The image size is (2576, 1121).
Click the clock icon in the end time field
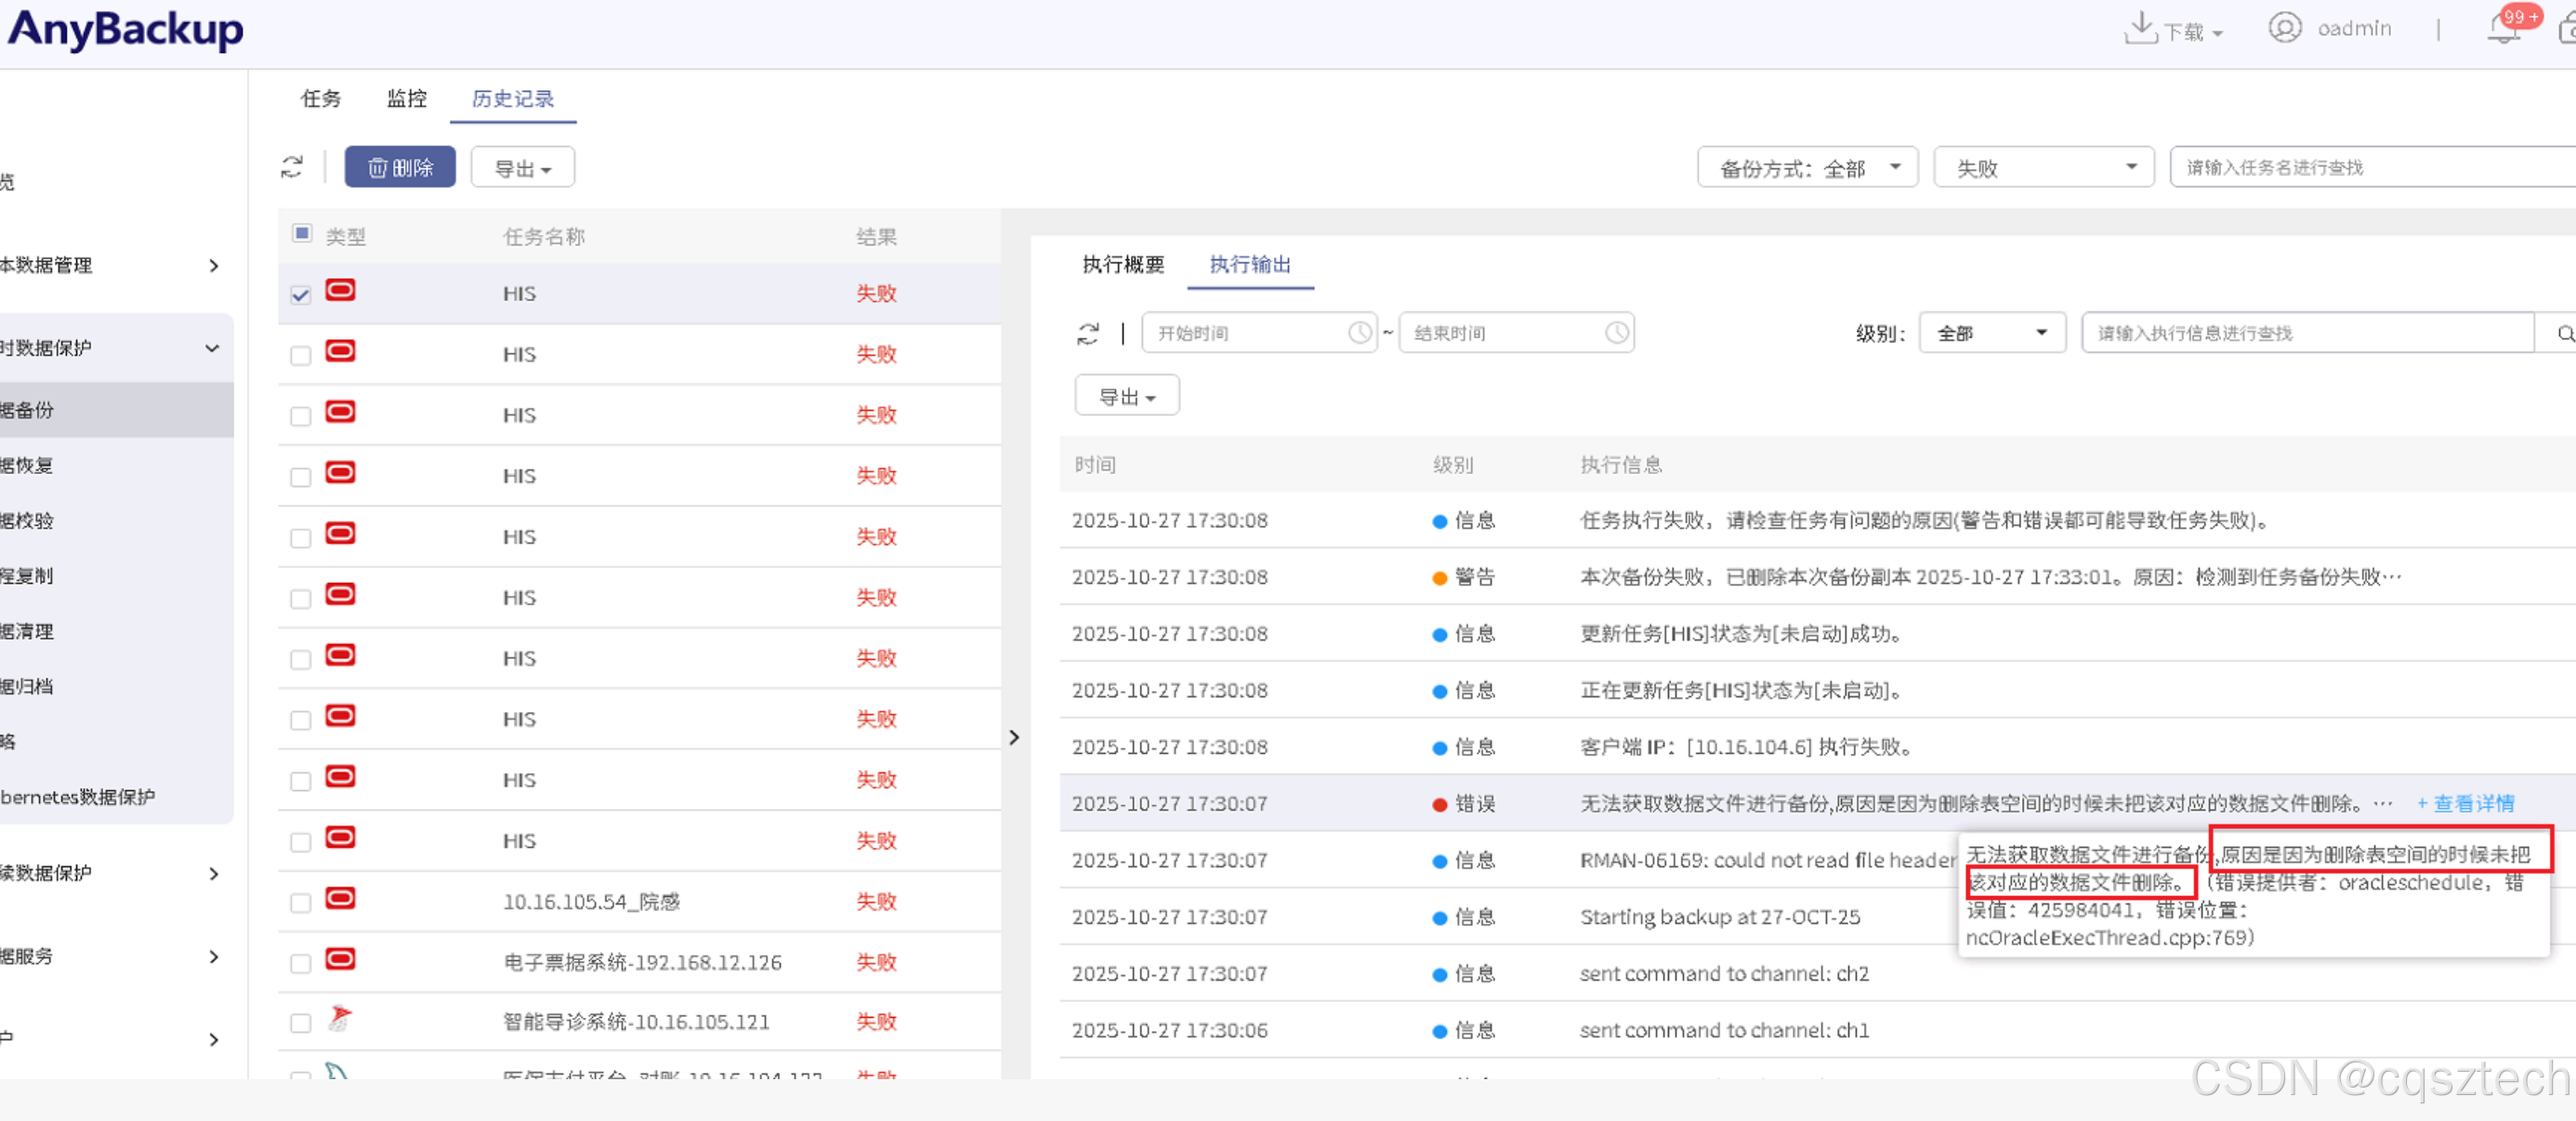[1616, 333]
